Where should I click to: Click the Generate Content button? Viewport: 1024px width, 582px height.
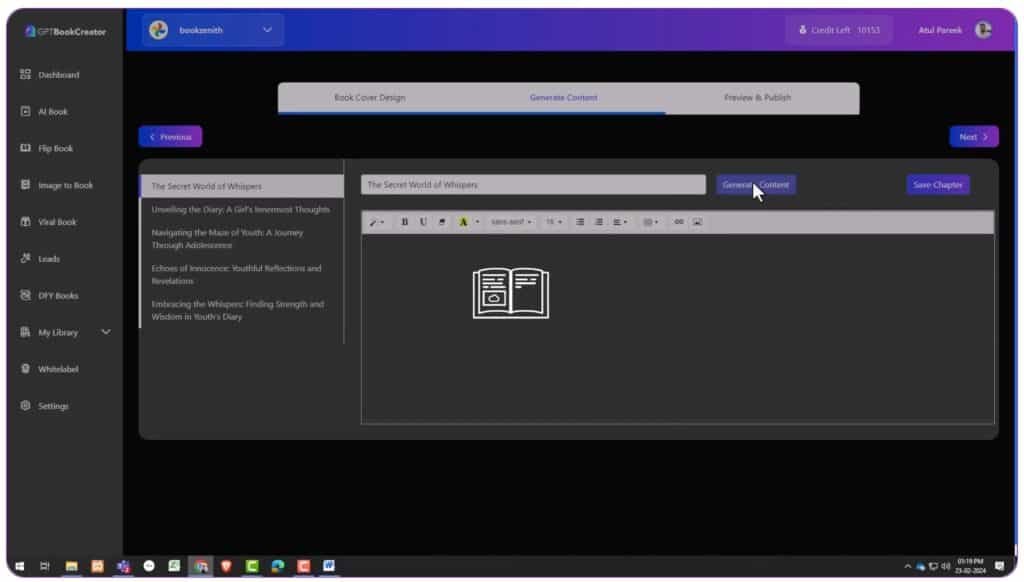click(756, 185)
